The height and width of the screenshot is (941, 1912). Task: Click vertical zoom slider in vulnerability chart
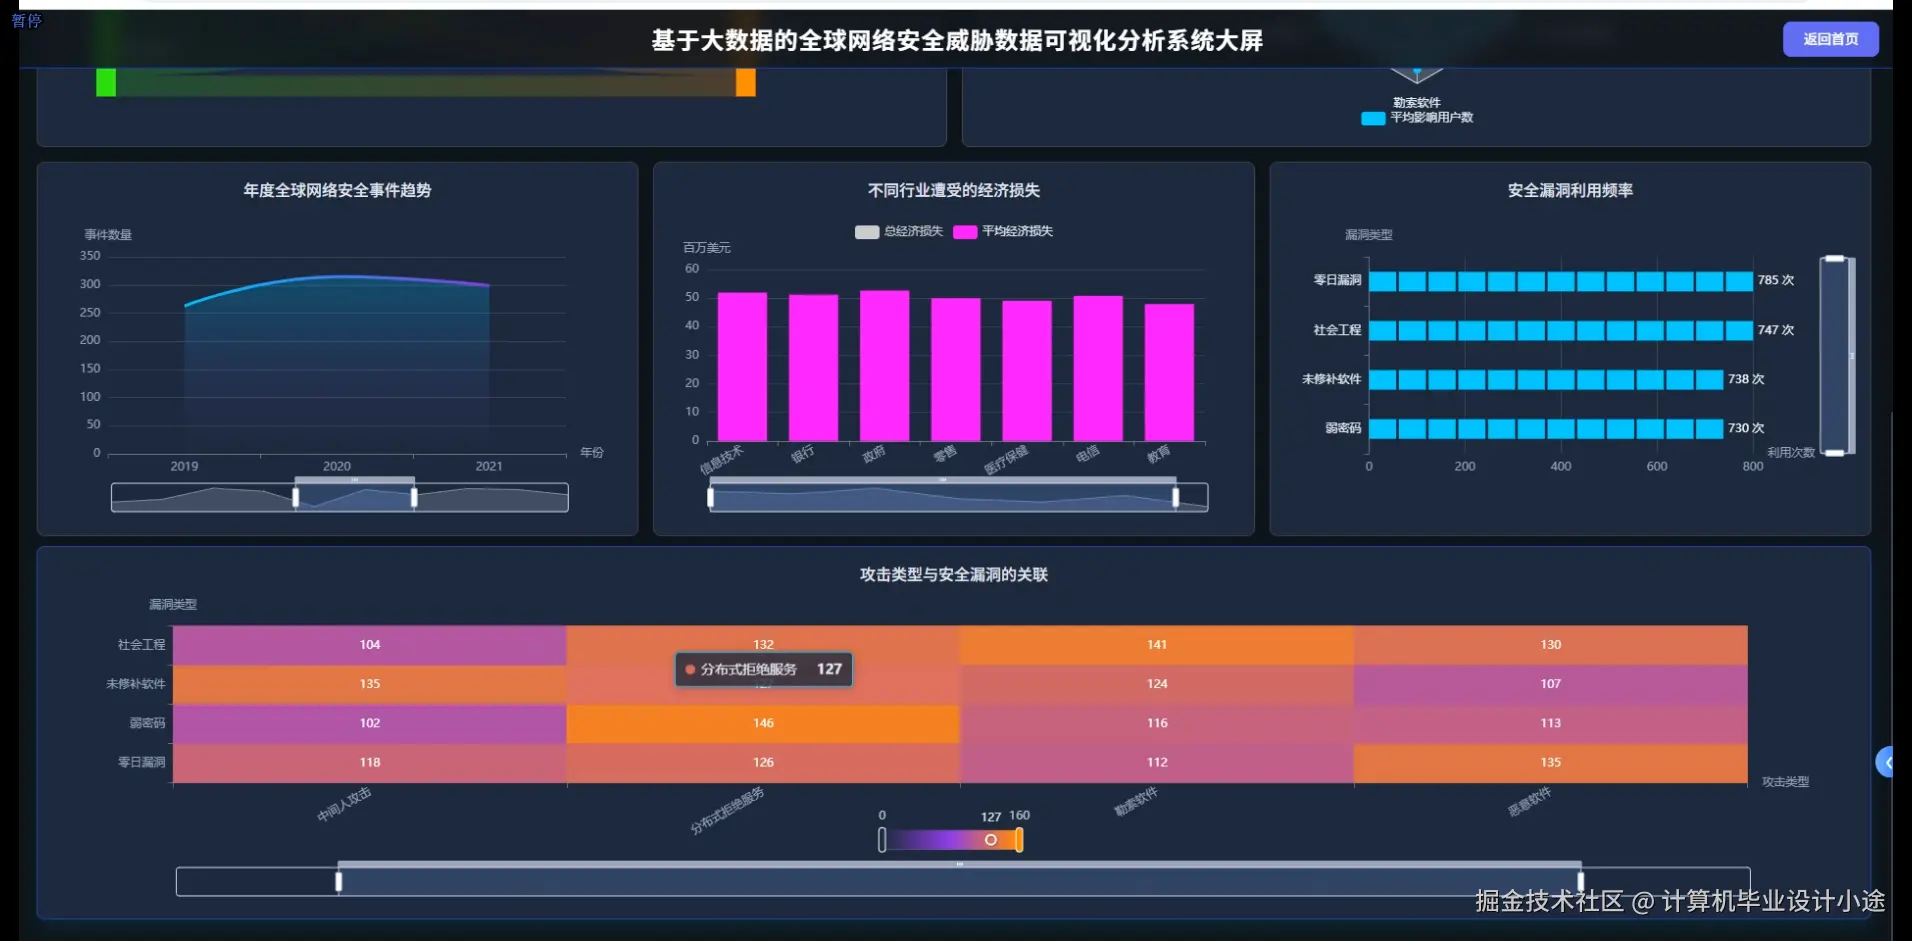(x=1835, y=355)
